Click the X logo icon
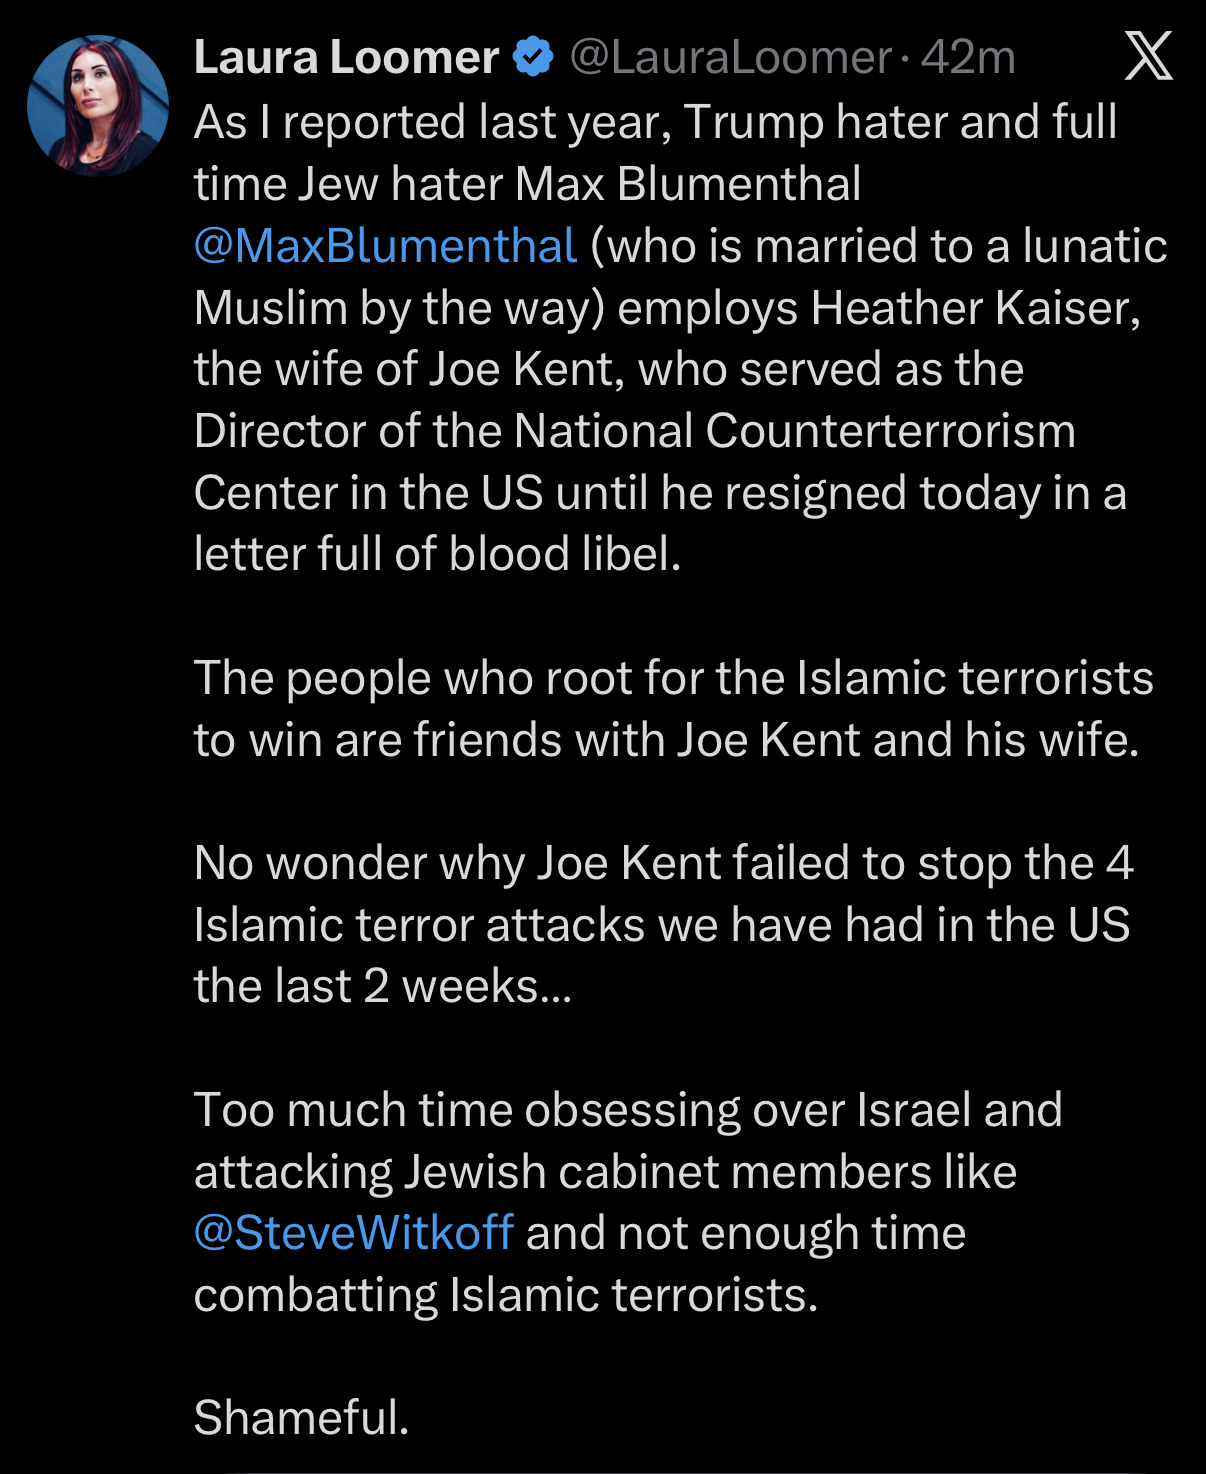 1148,56
